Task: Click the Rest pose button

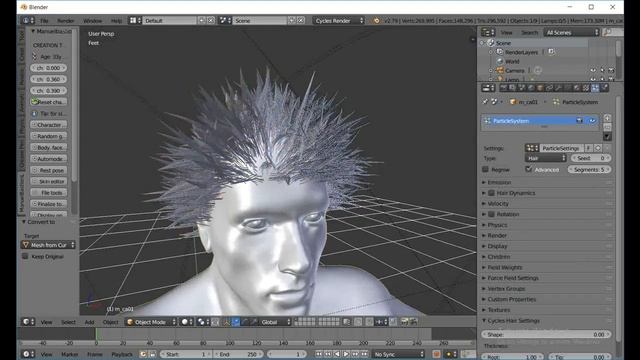Action: 49,170
